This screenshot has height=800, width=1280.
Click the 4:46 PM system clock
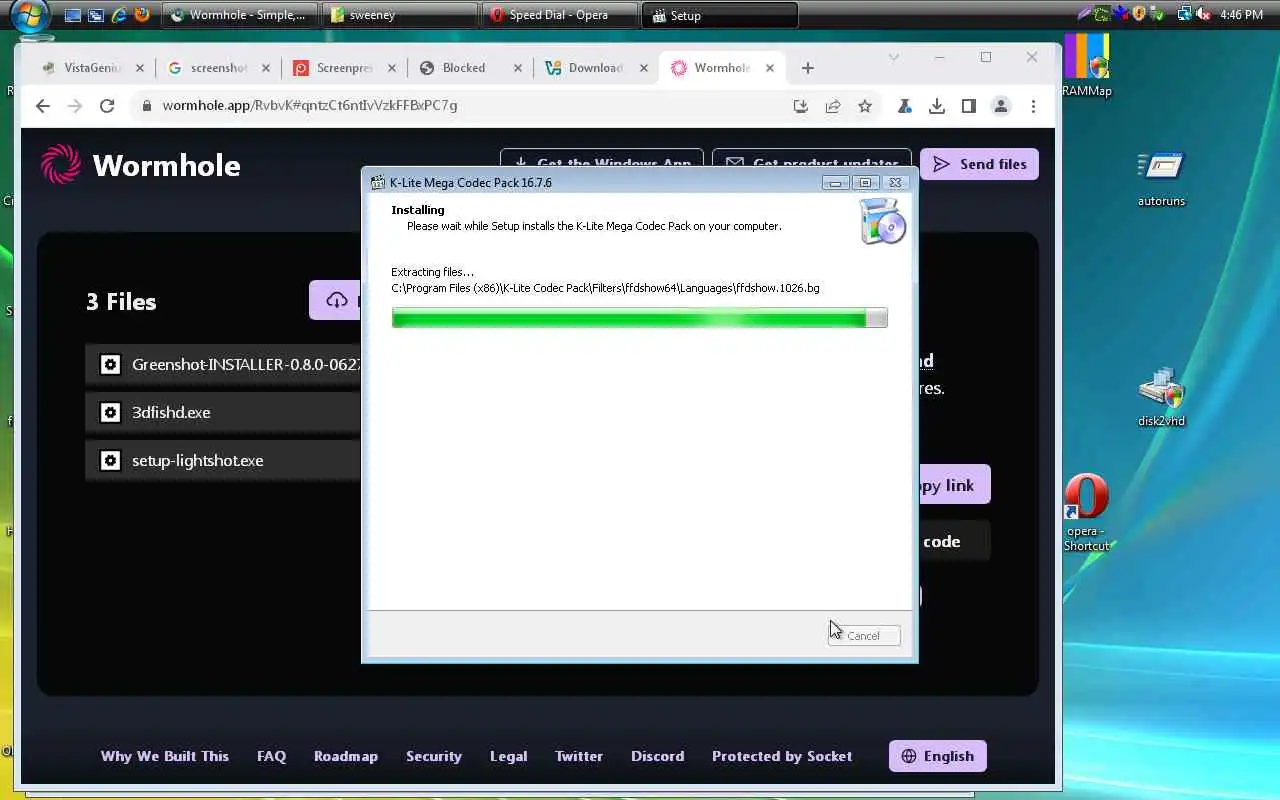pos(1241,15)
